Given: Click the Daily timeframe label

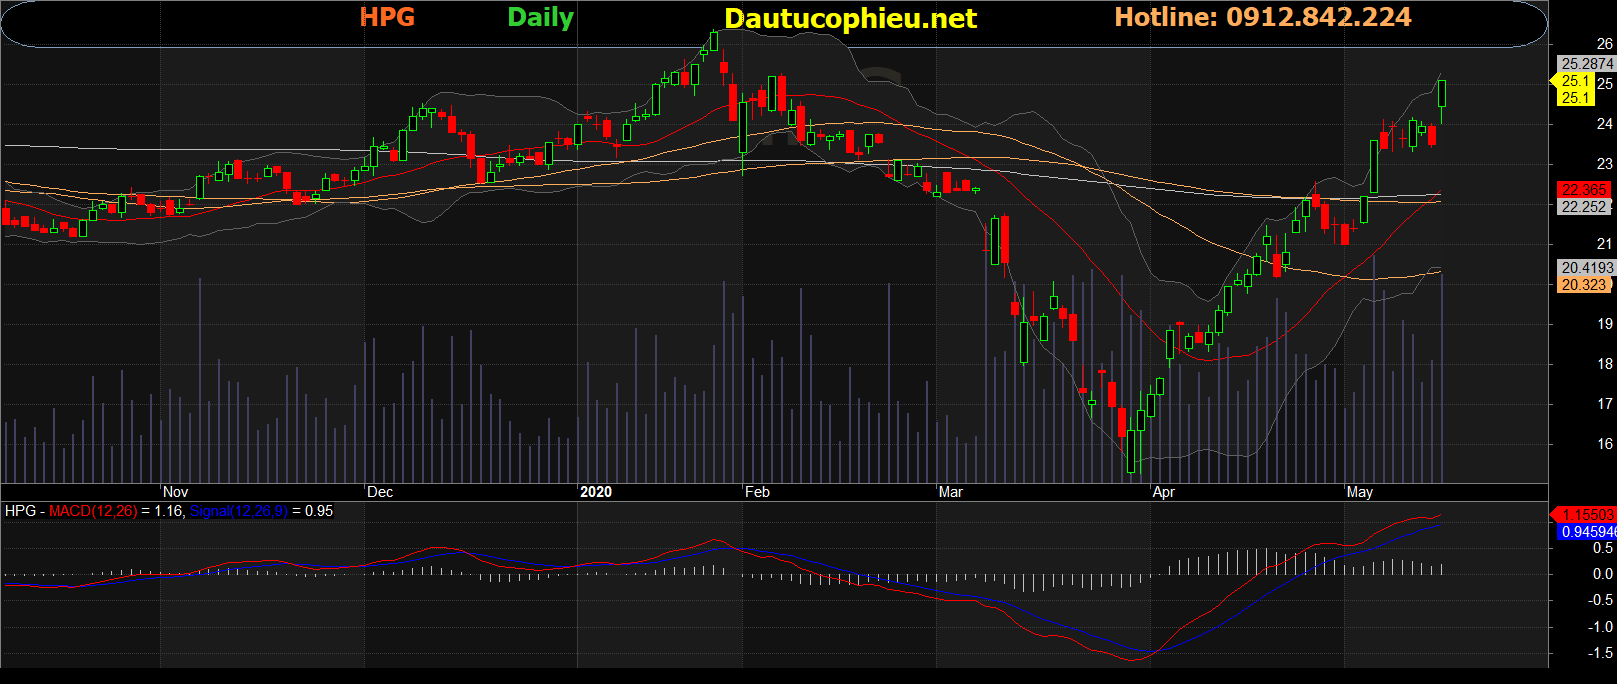Looking at the screenshot, I should pos(540,18).
